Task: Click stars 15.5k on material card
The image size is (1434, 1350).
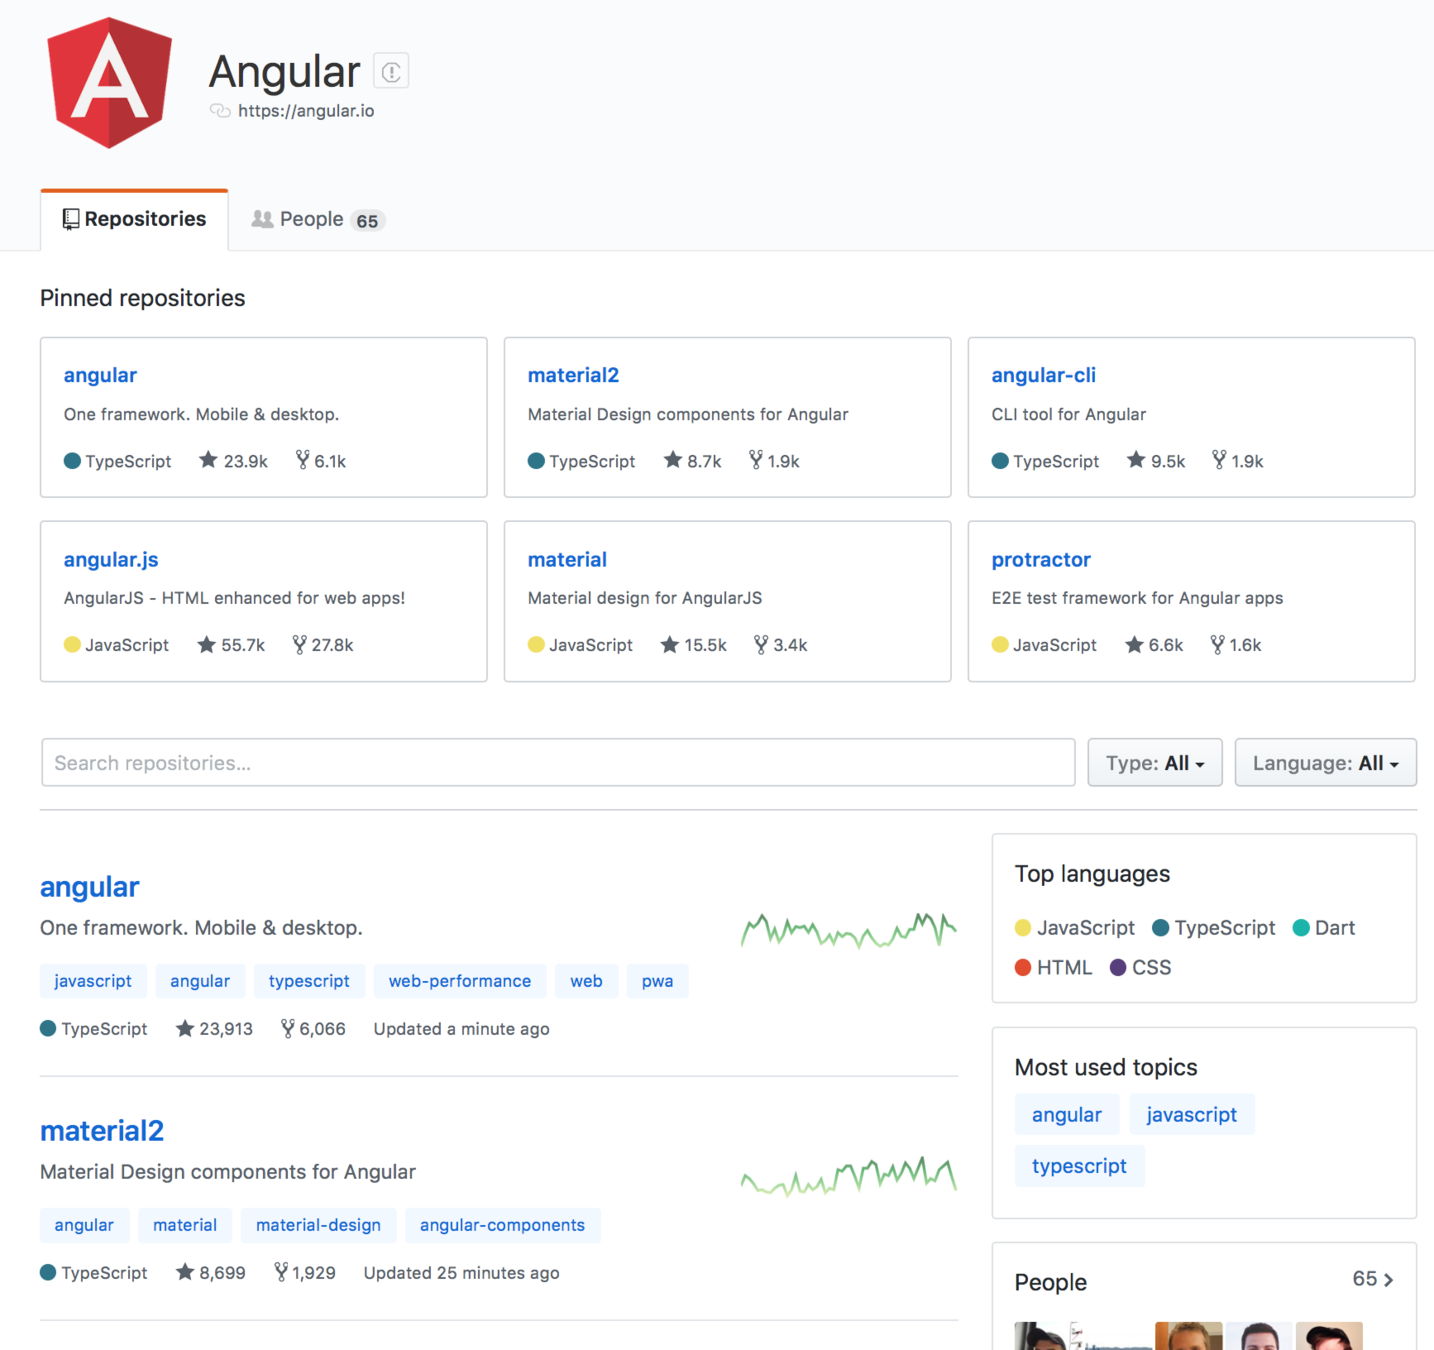Action: point(694,645)
